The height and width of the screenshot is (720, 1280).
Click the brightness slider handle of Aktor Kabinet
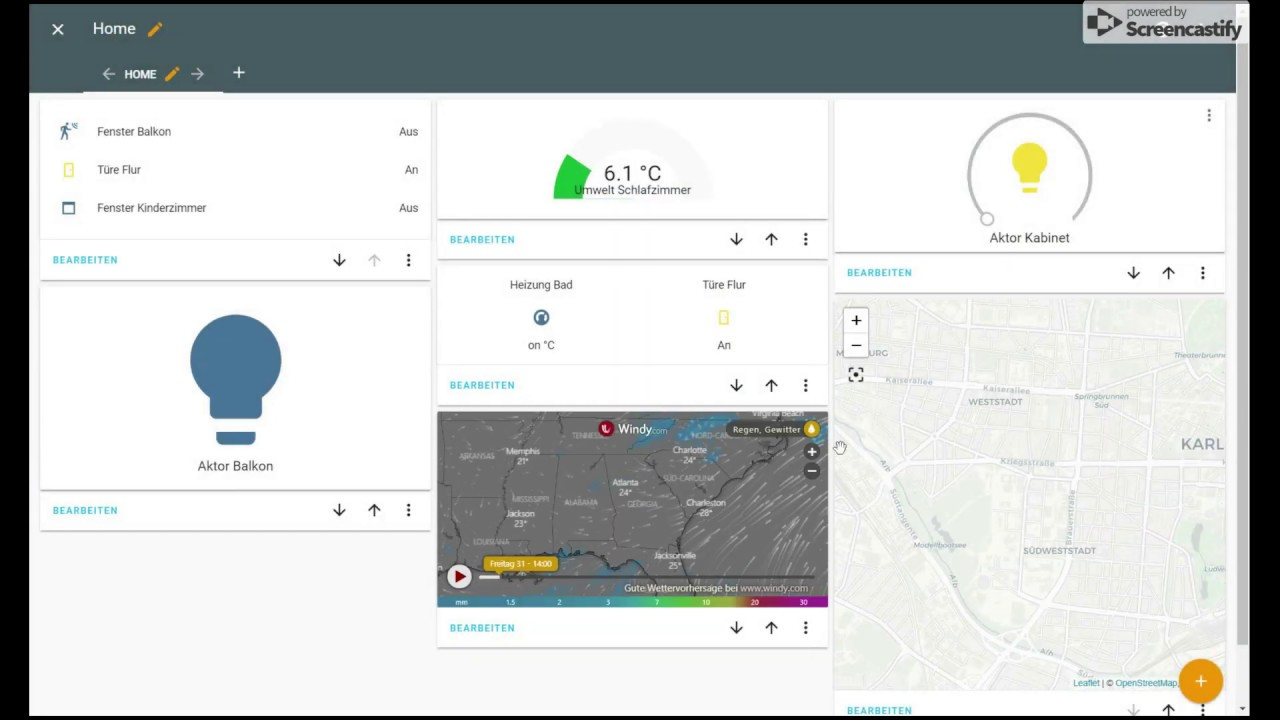point(987,219)
